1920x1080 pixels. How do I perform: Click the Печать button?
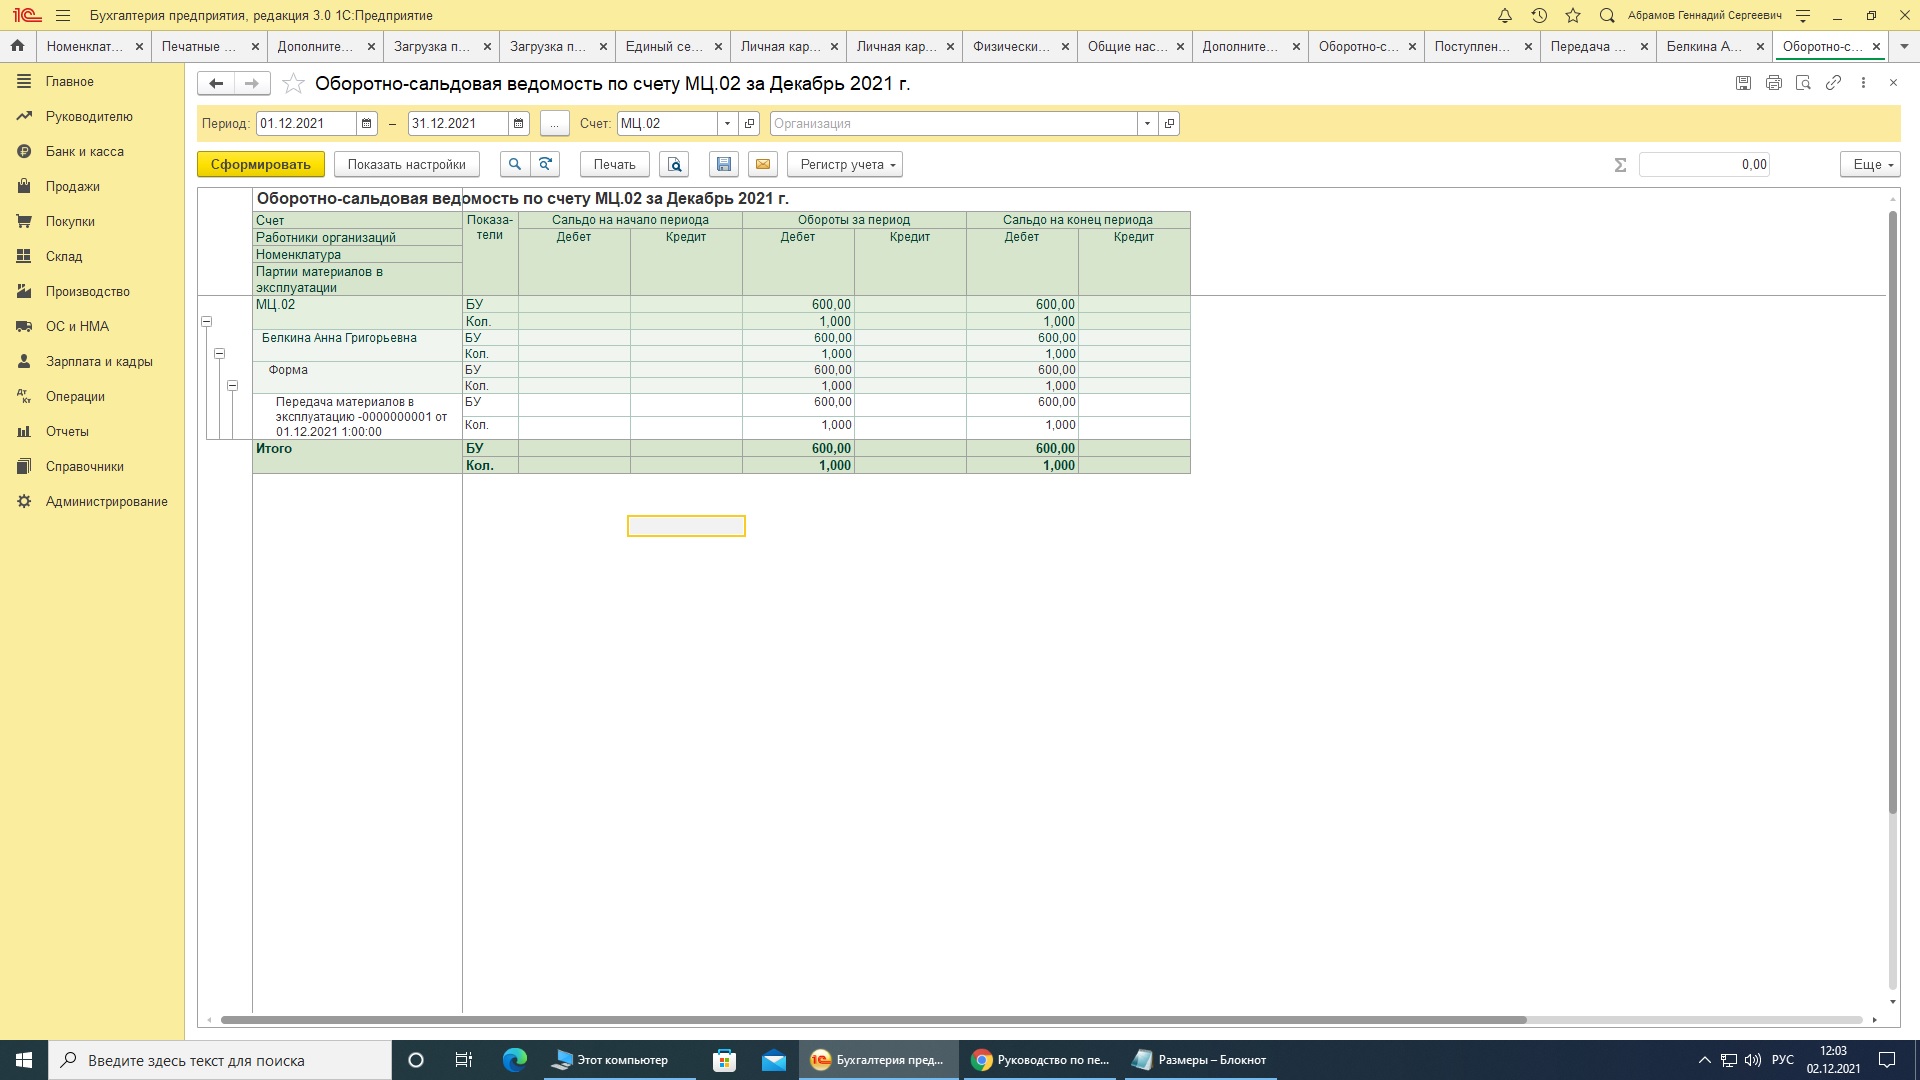615,164
